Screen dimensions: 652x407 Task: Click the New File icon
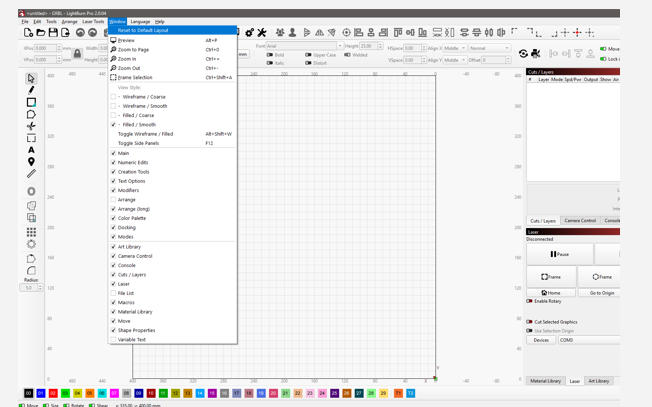28,32
